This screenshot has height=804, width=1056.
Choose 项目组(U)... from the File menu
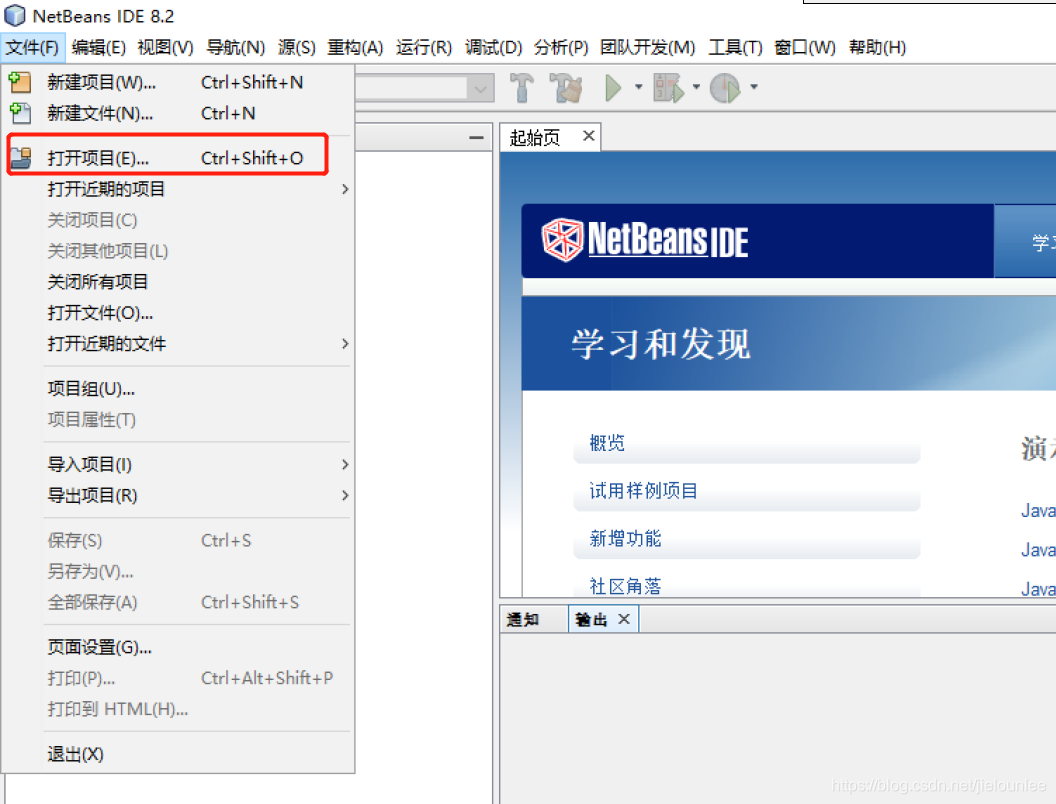pyautogui.click(x=178, y=389)
